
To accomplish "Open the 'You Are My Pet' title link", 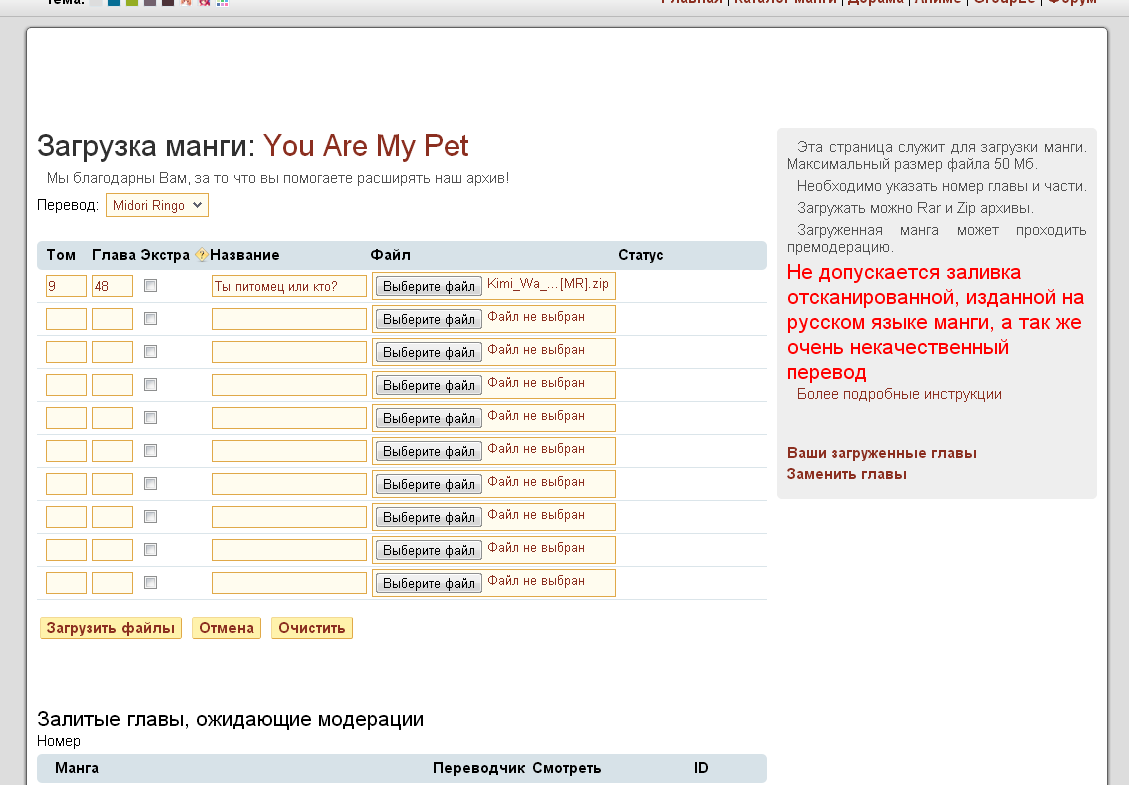I will click(x=366, y=146).
